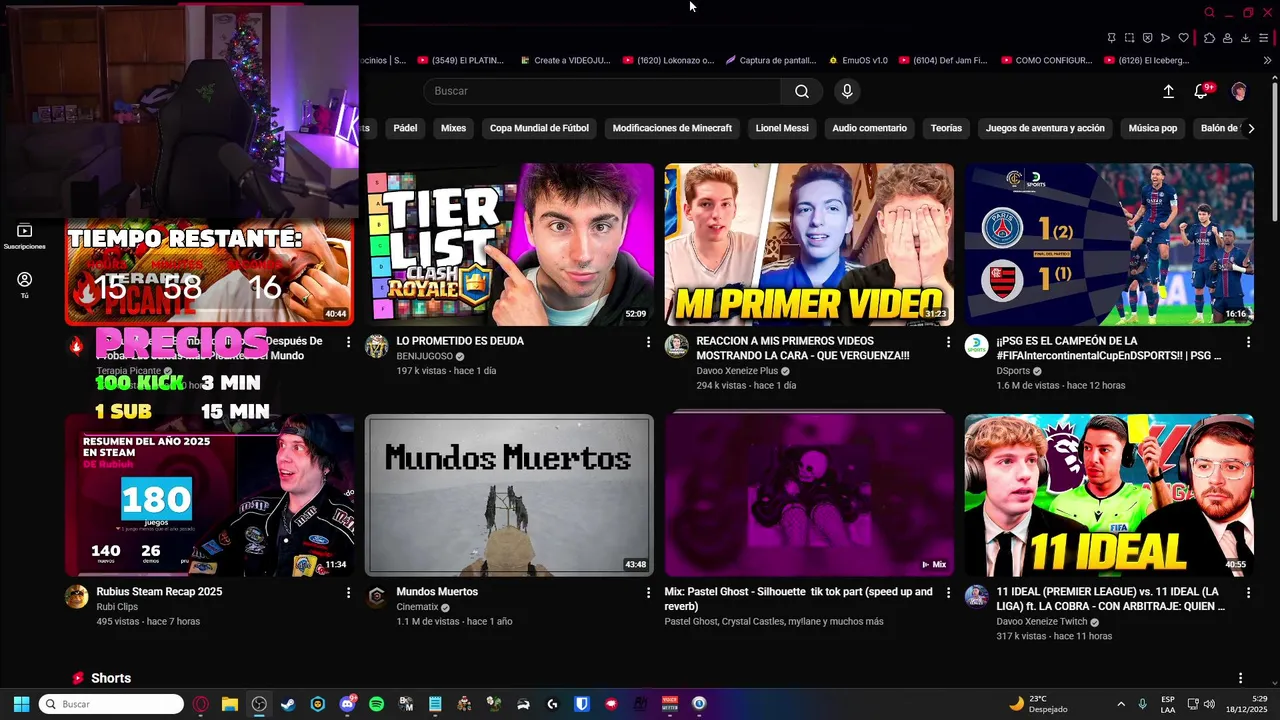Open DSports channel avatar
Viewport: 1280px width, 720px height.
976,346
